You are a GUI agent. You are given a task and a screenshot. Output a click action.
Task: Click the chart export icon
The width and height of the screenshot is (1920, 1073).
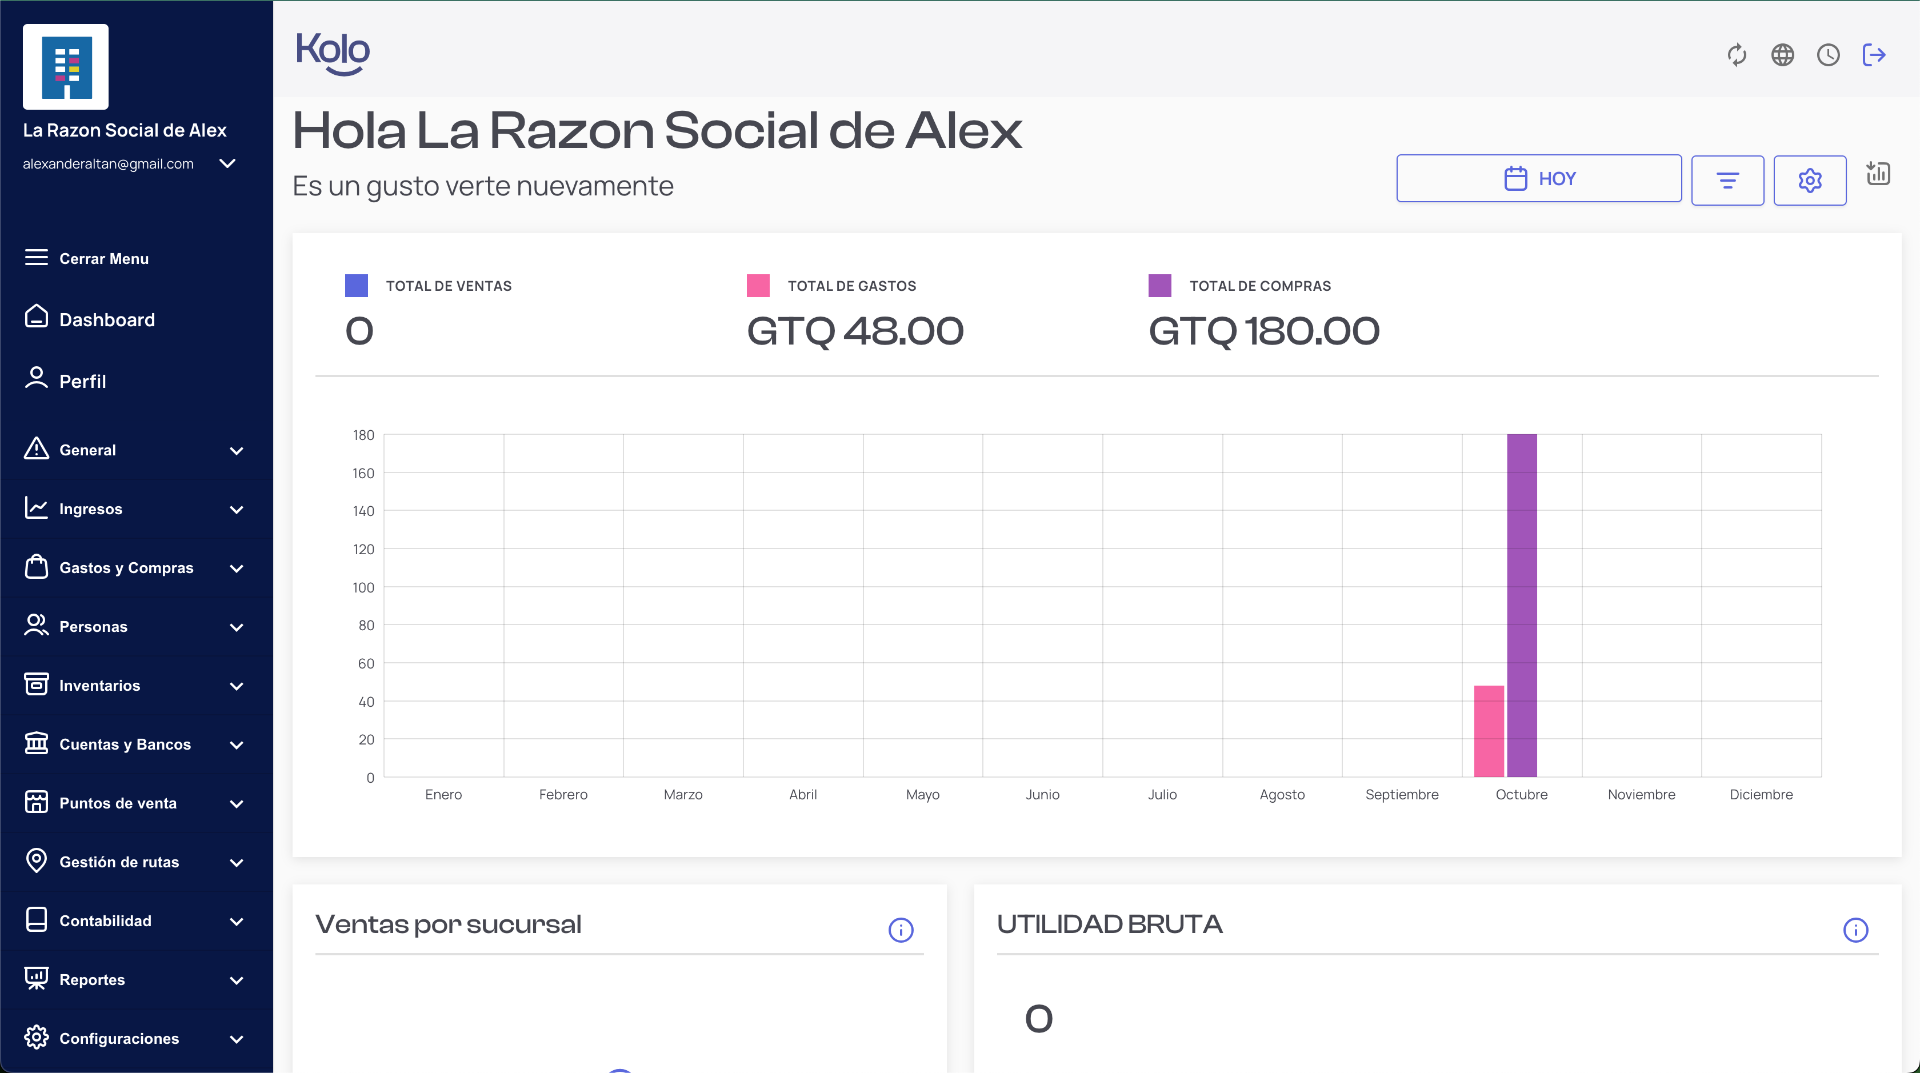point(1878,174)
